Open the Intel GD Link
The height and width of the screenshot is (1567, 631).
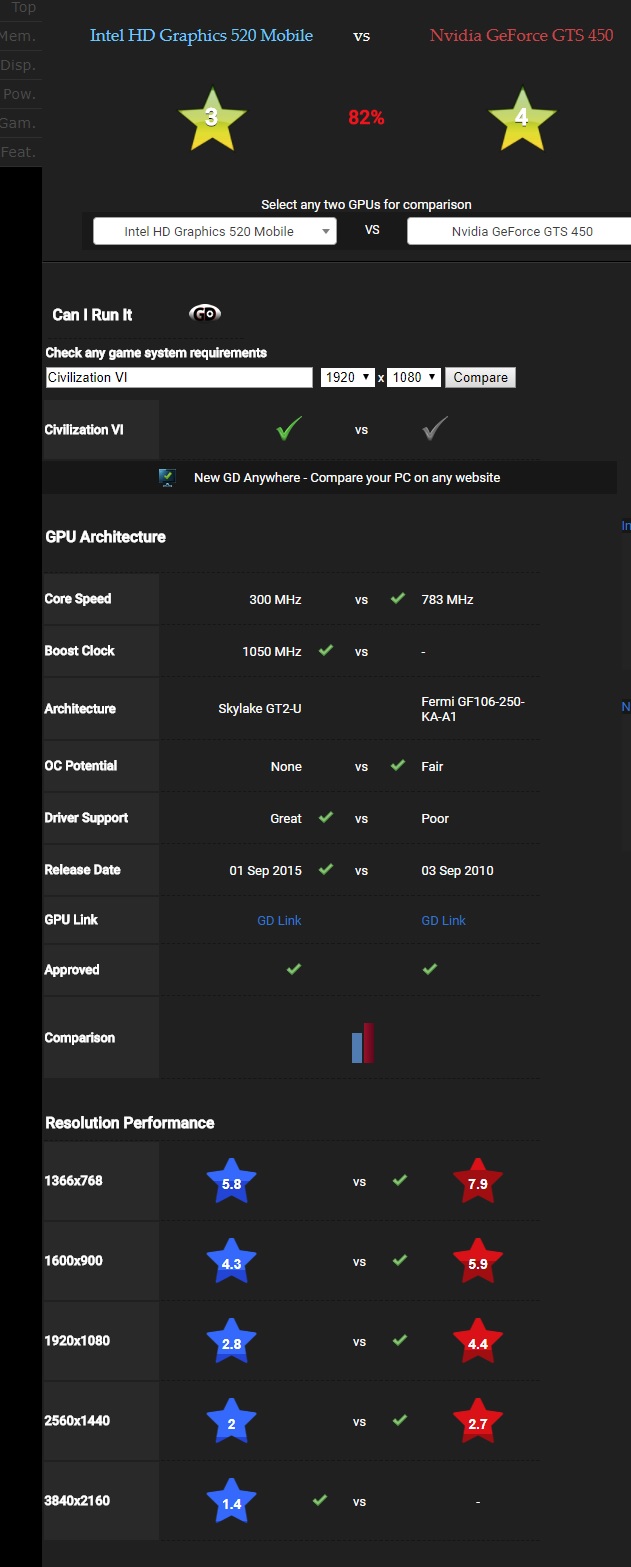click(x=279, y=920)
